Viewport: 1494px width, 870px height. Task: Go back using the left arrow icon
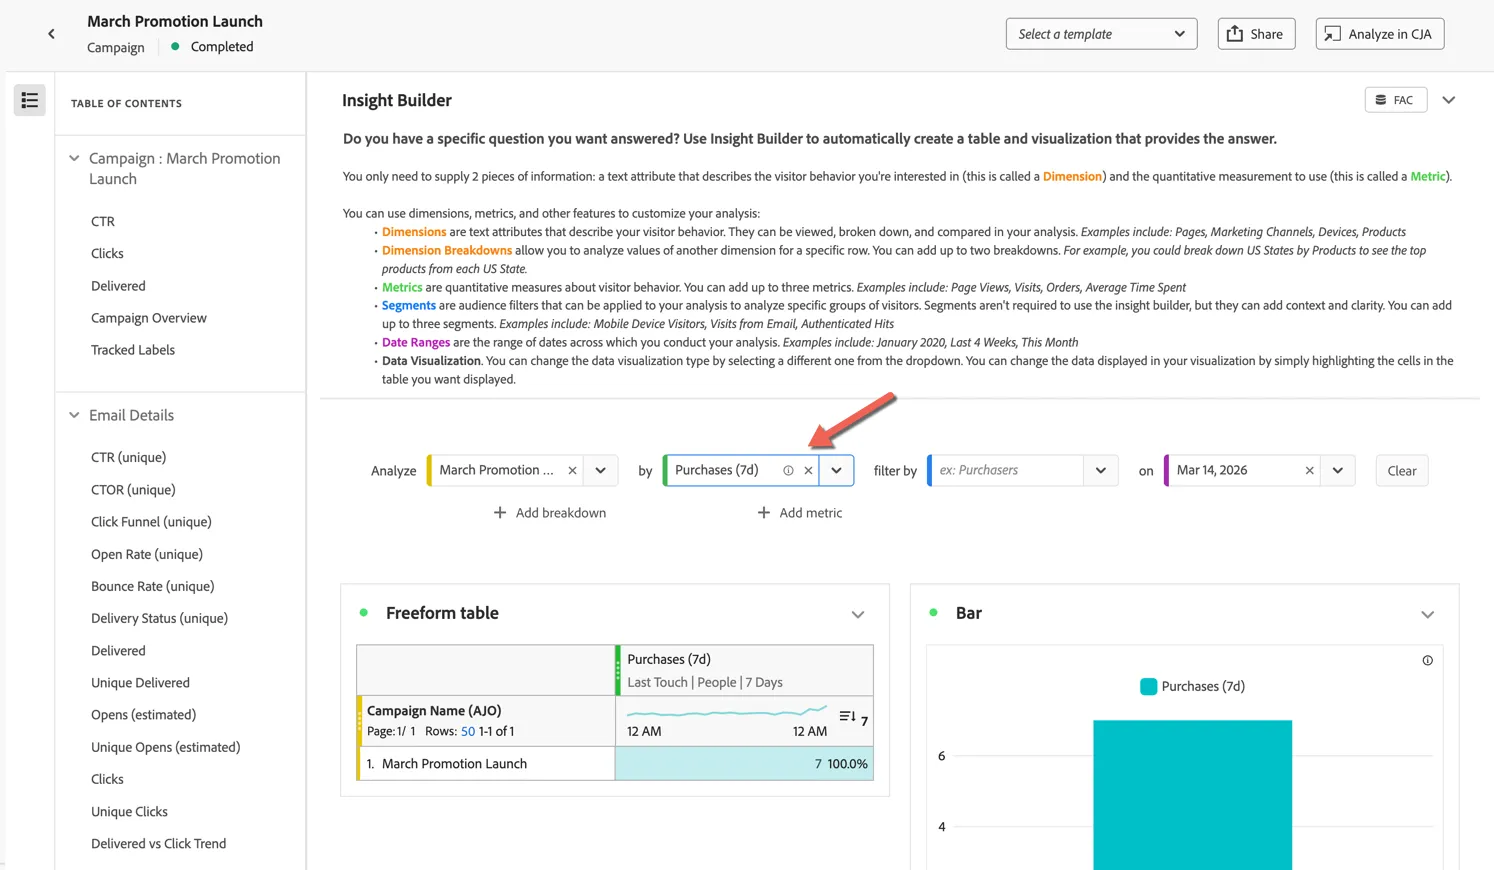(51, 34)
